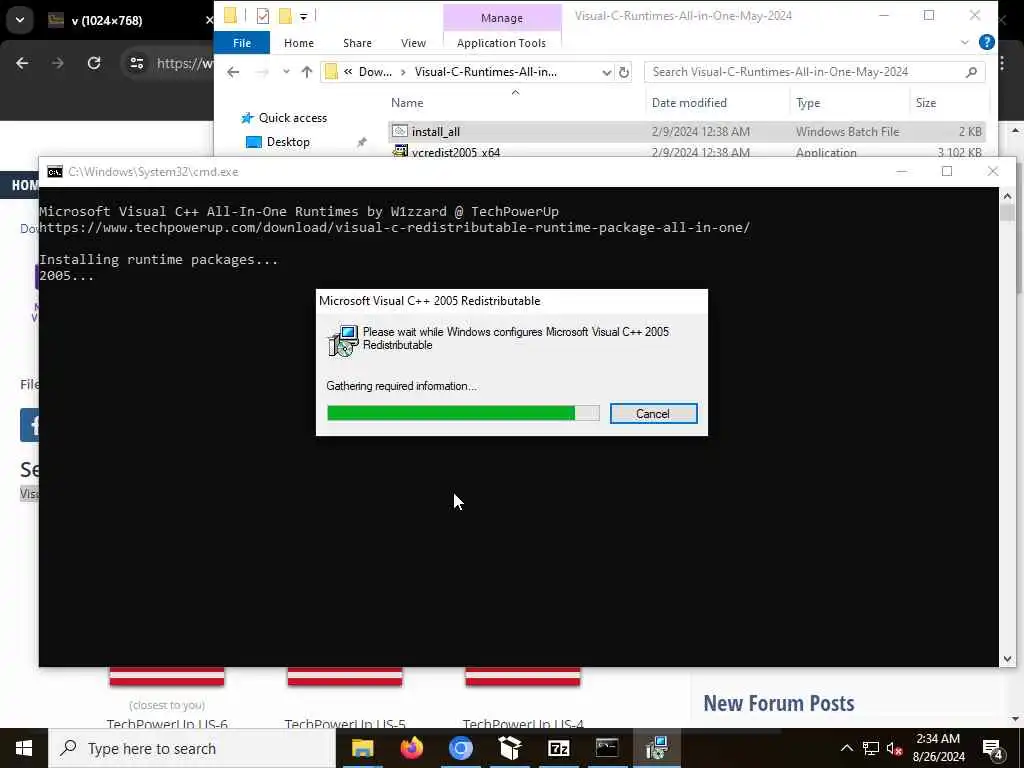Open the browser tab list dropdown
The width and height of the screenshot is (1024, 768).
[20, 20]
